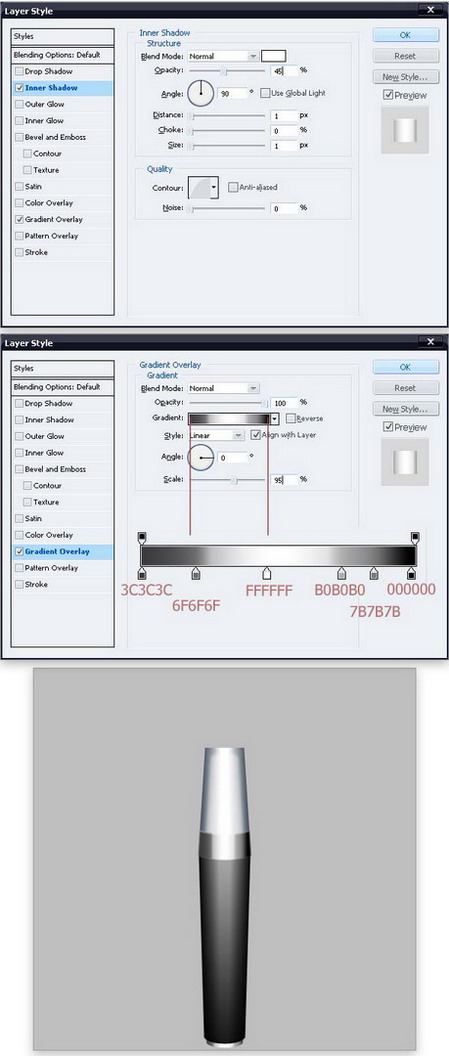Click New Style in the Inner Shadow dialog
Image resolution: width=449 pixels, height=1056 pixels.
pos(405,77)
